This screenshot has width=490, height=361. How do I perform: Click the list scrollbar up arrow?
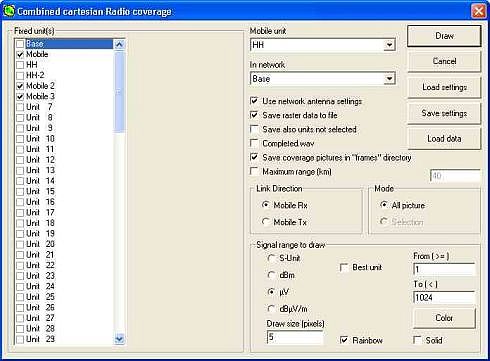point(119,44)
